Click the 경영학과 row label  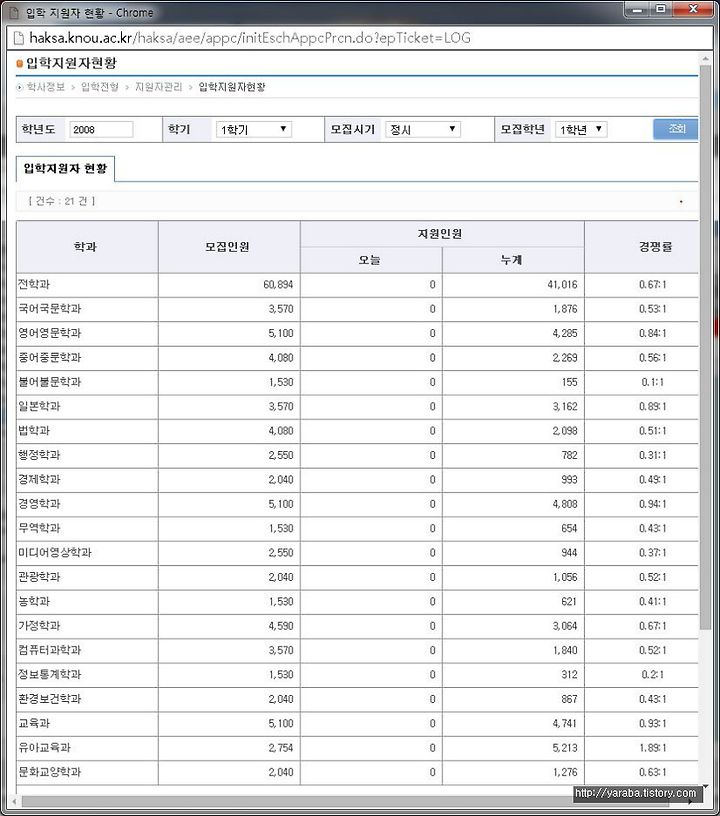tap(40, 504)
